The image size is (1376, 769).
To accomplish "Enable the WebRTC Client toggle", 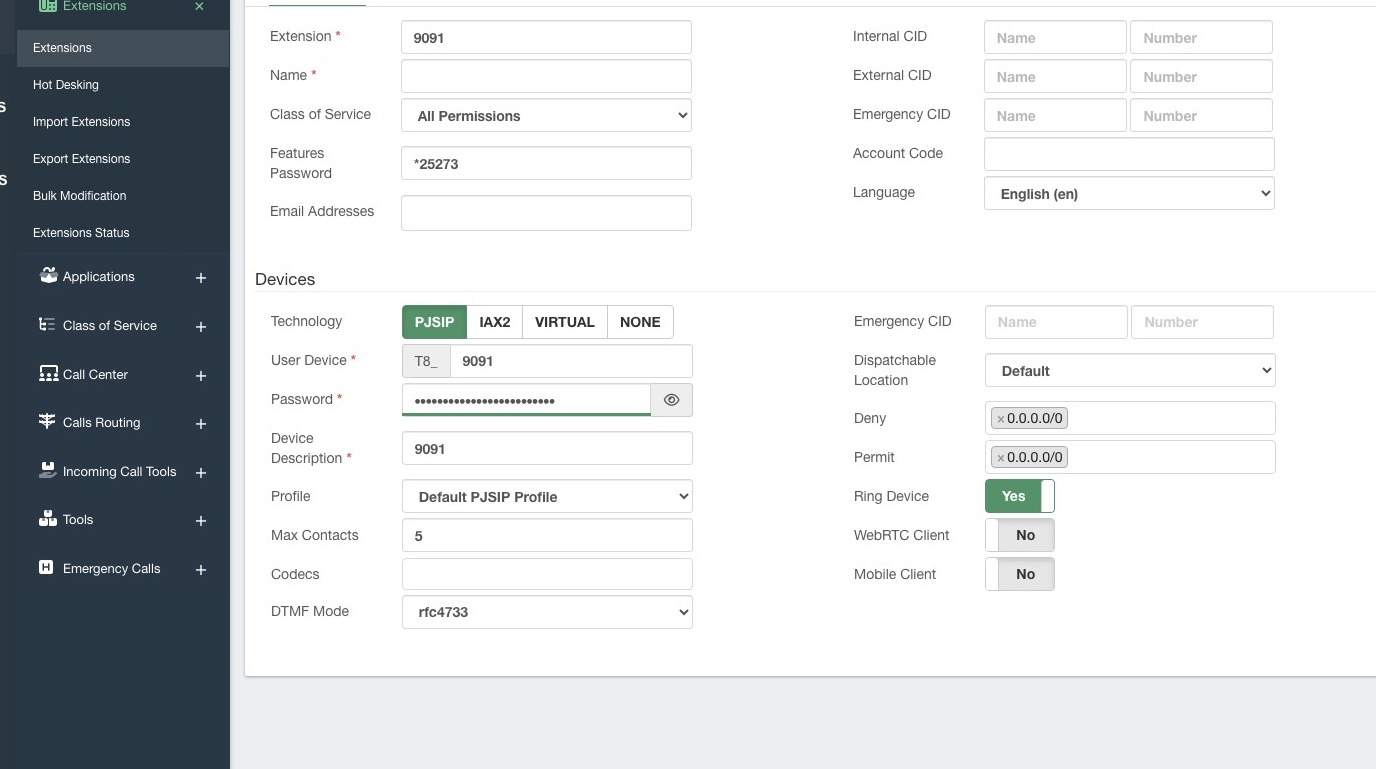I will point(1019,535).
